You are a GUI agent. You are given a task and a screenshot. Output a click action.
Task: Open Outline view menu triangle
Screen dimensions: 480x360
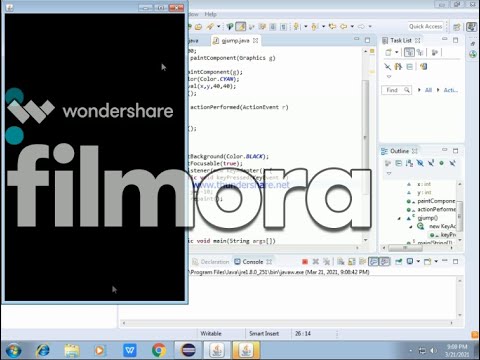point(388,174)
